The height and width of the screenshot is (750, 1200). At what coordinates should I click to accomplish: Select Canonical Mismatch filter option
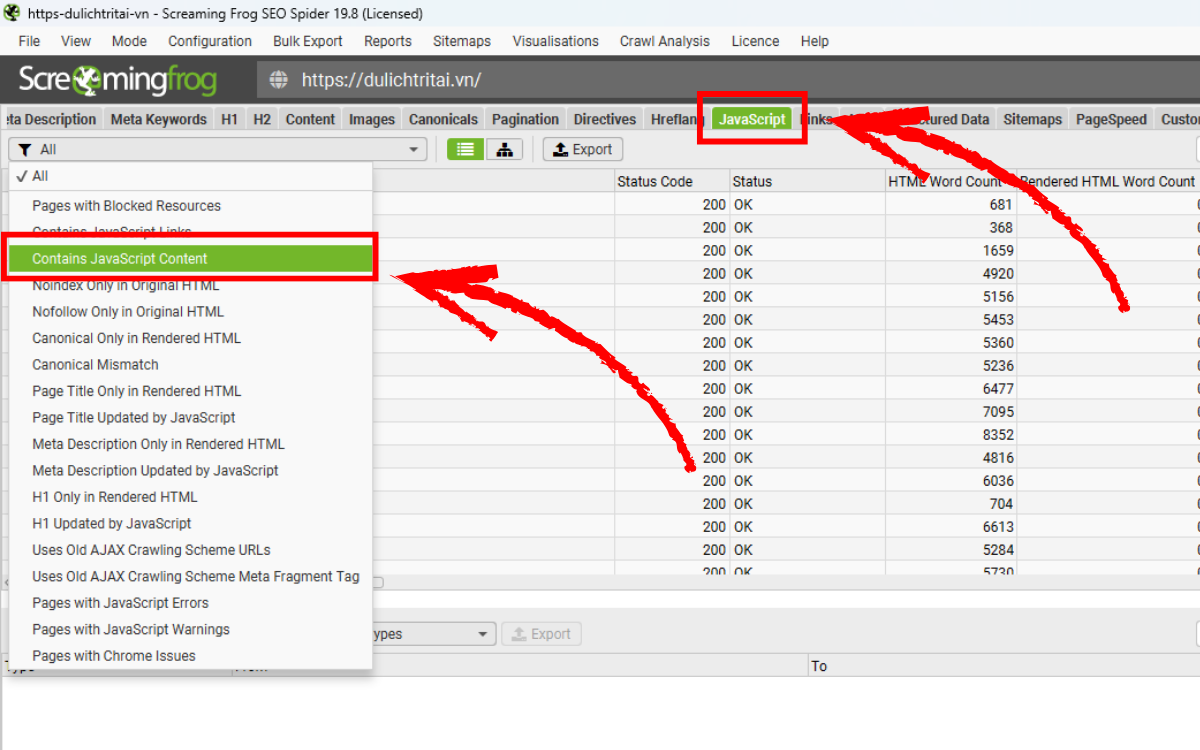coord(95,365)
